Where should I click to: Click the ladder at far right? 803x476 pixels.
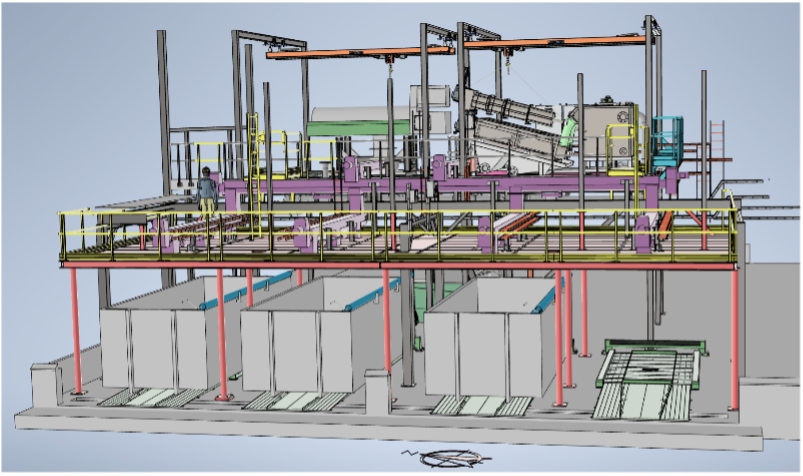716,138
